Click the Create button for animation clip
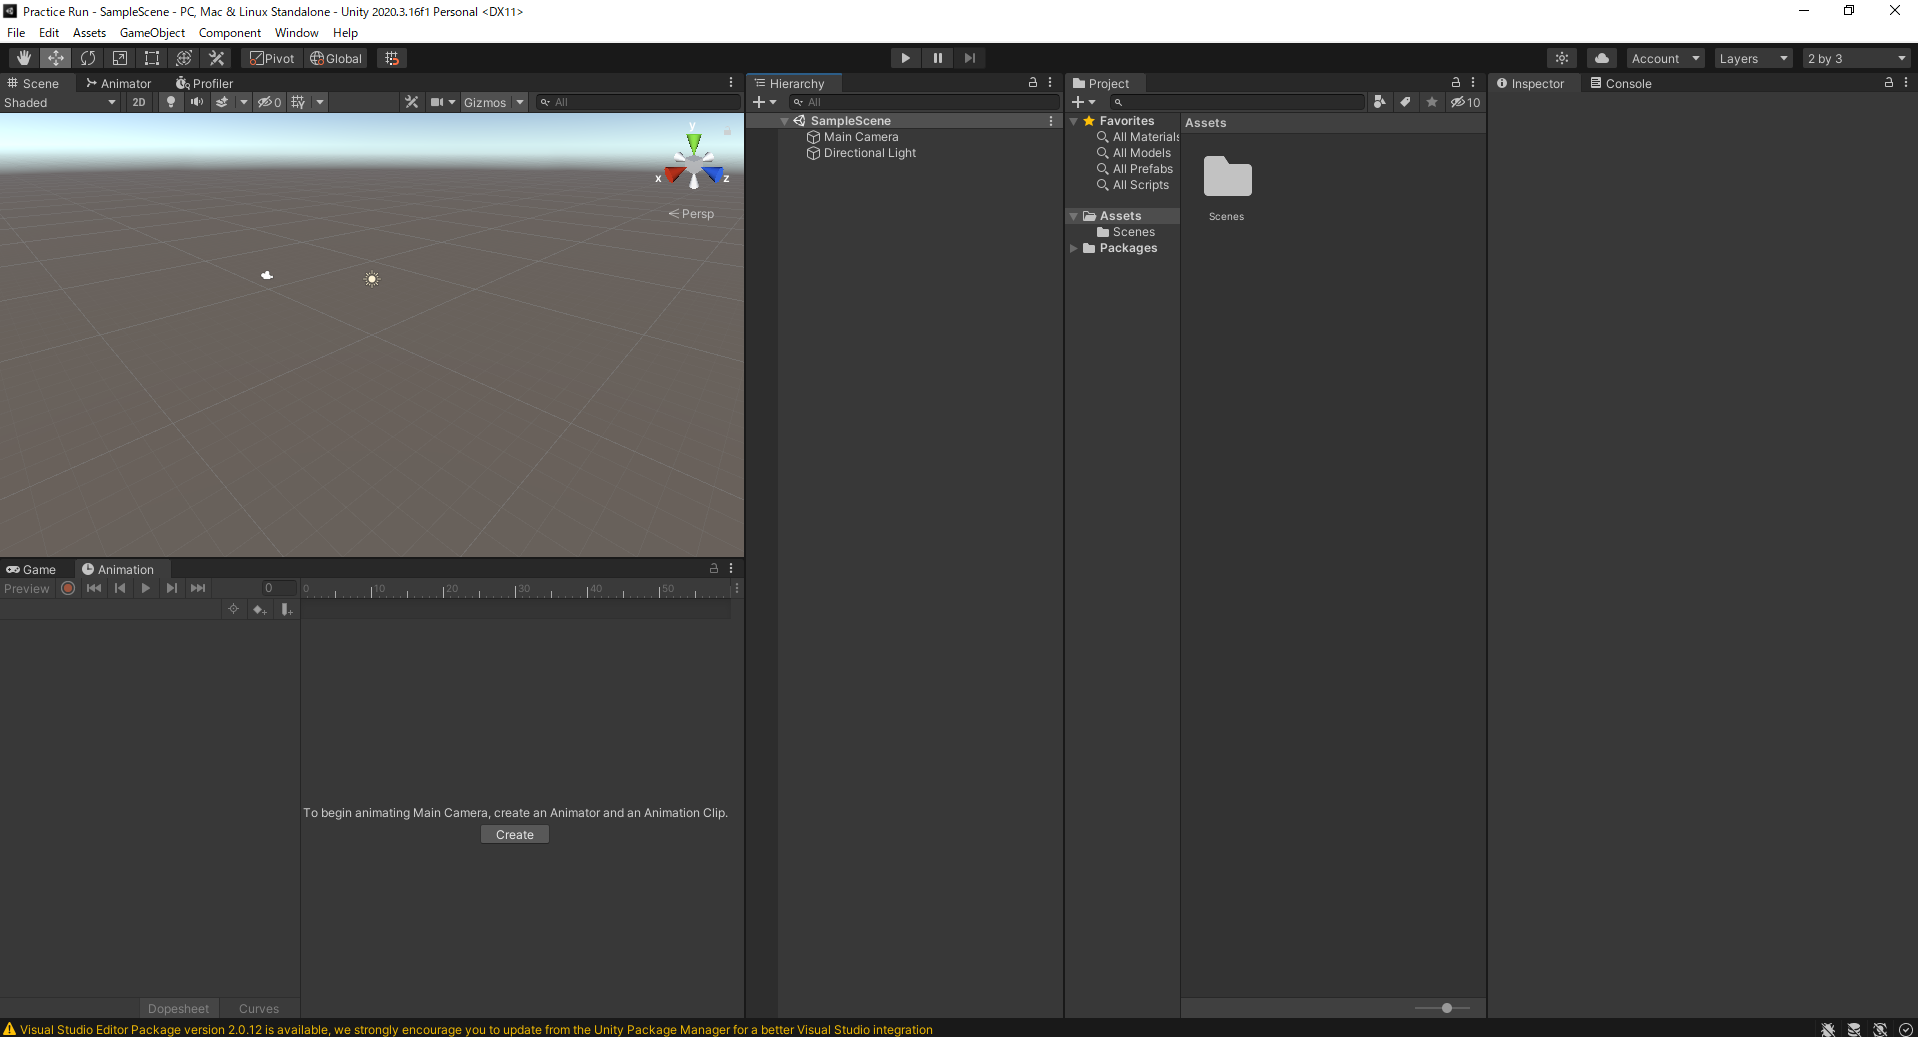Screen dimensions: 1918x1037 514,835
